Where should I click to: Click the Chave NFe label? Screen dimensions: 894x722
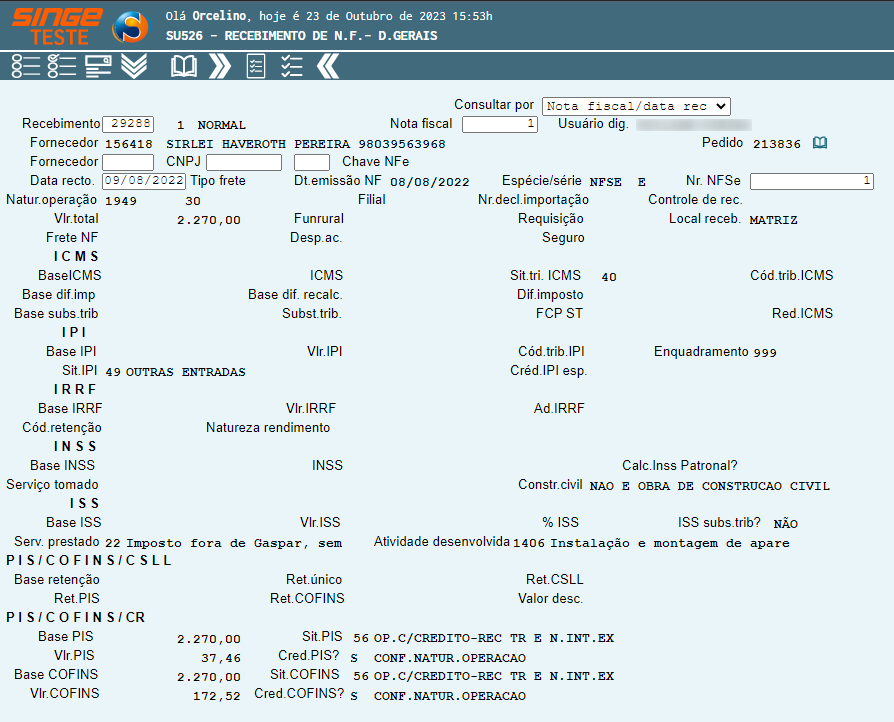tap(376, 161)
